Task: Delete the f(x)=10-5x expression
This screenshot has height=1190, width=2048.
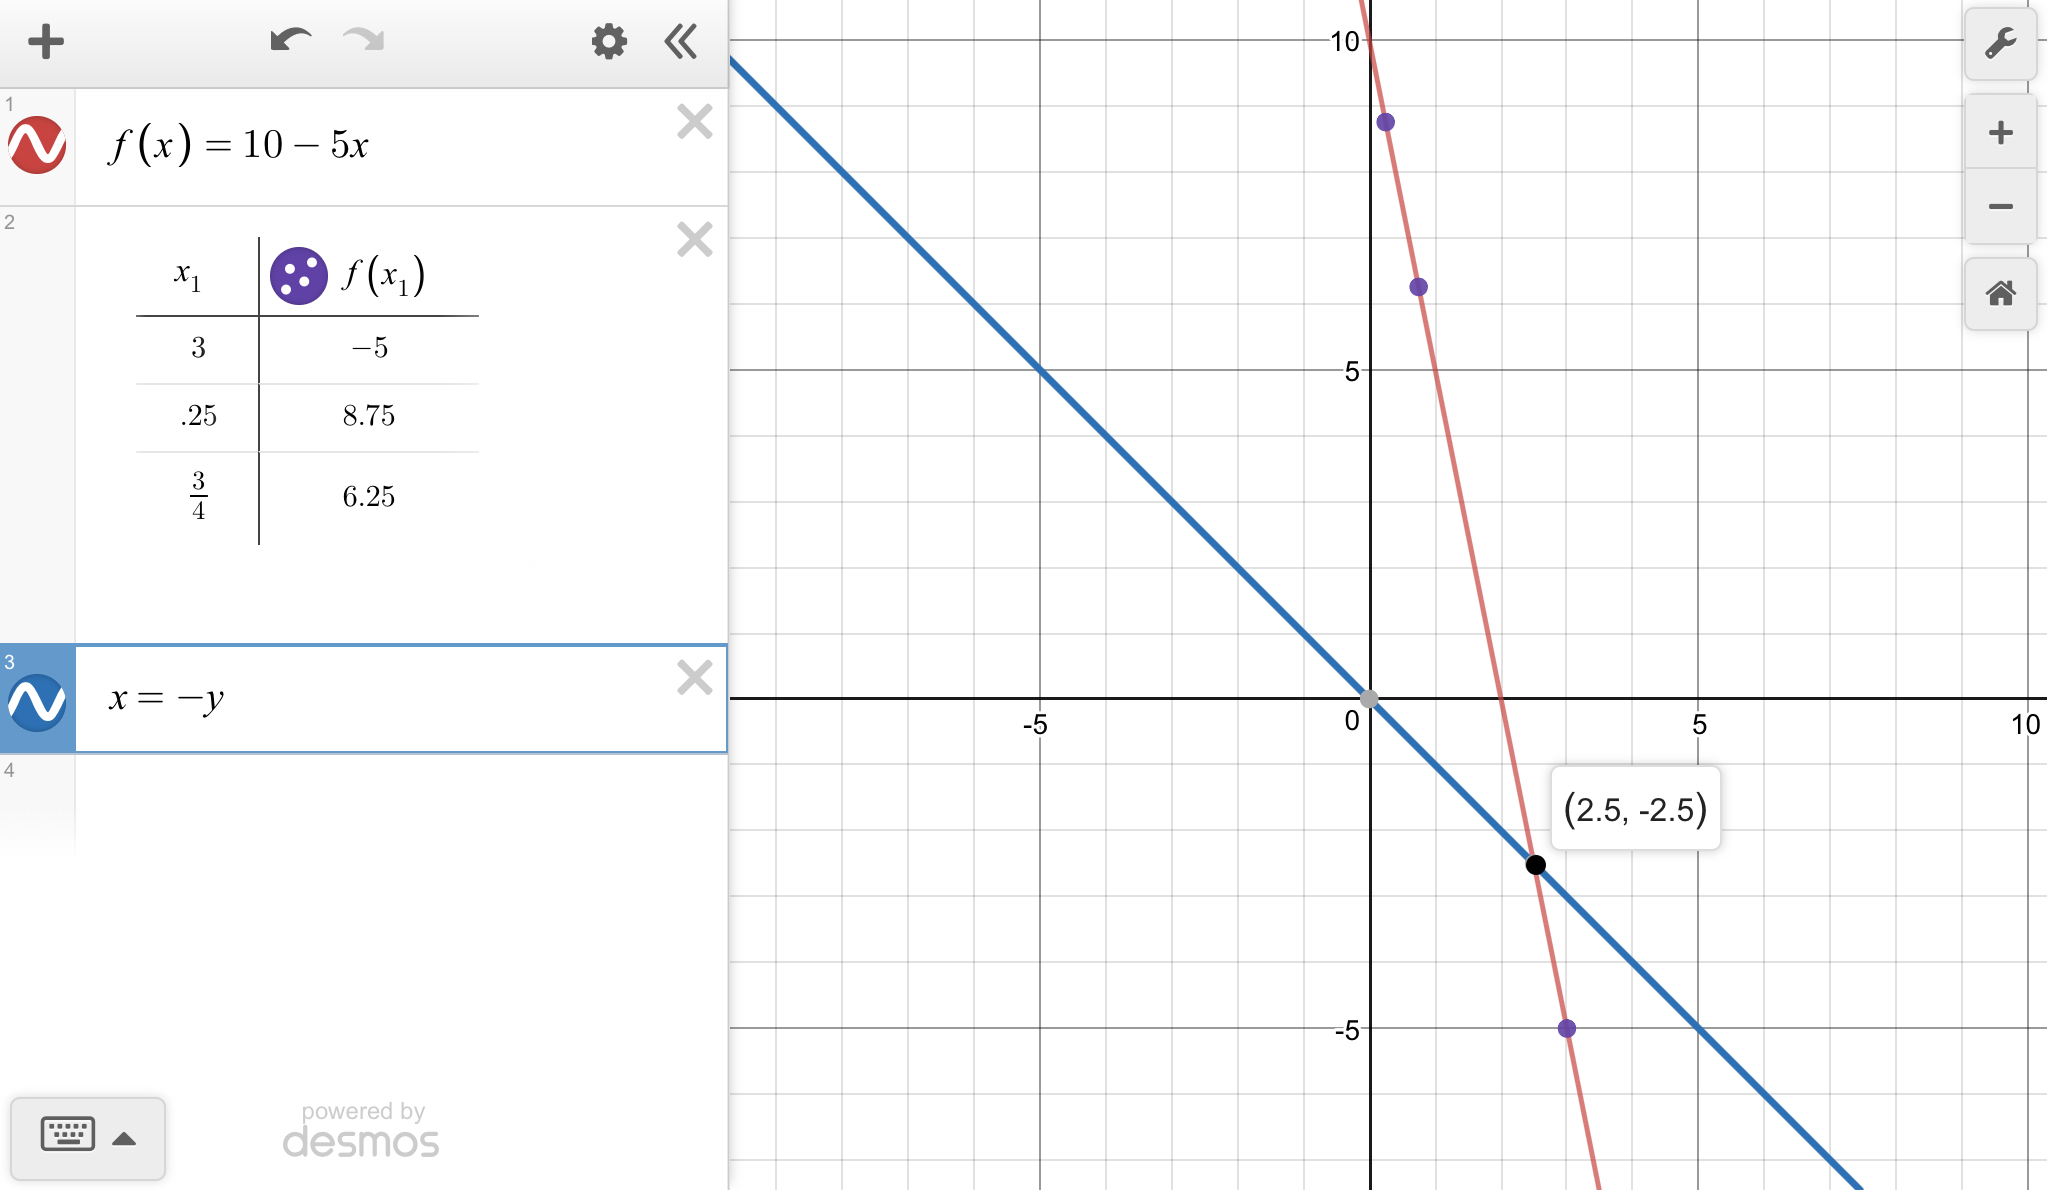Action: [x=694, y=122]
